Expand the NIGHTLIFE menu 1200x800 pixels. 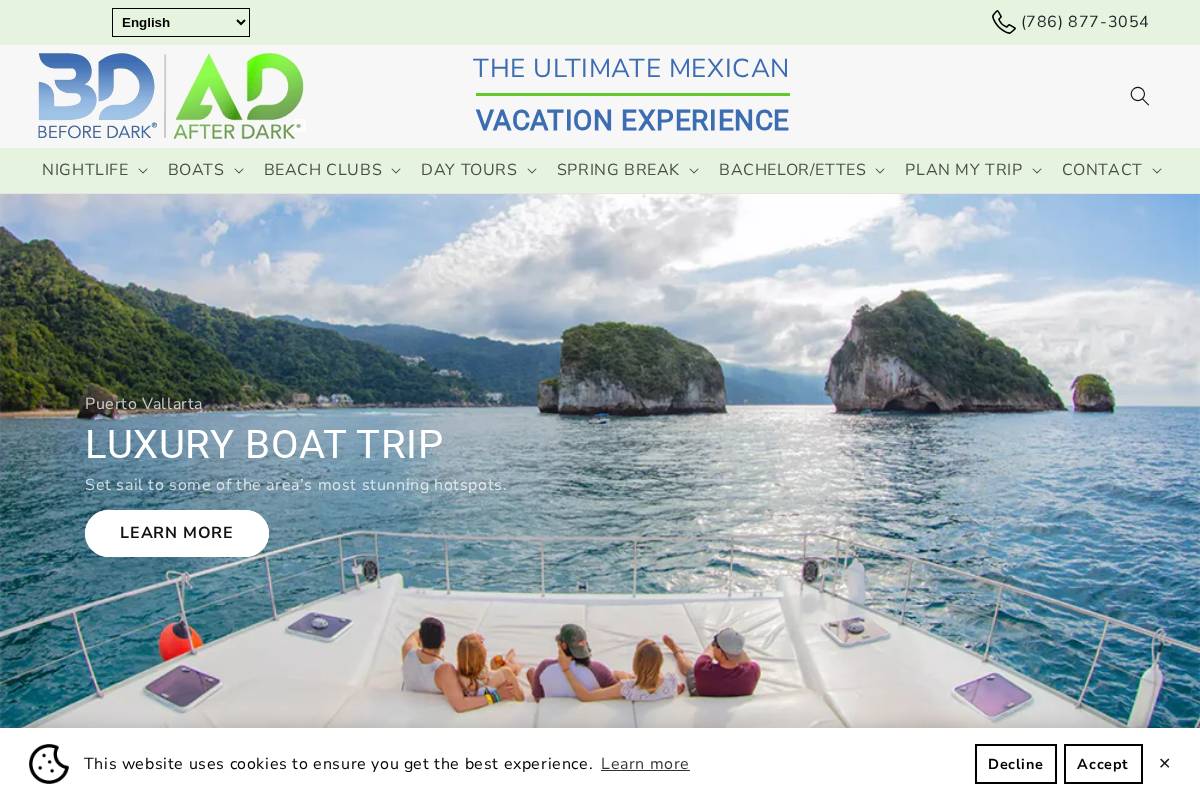(x=95, y=170)
